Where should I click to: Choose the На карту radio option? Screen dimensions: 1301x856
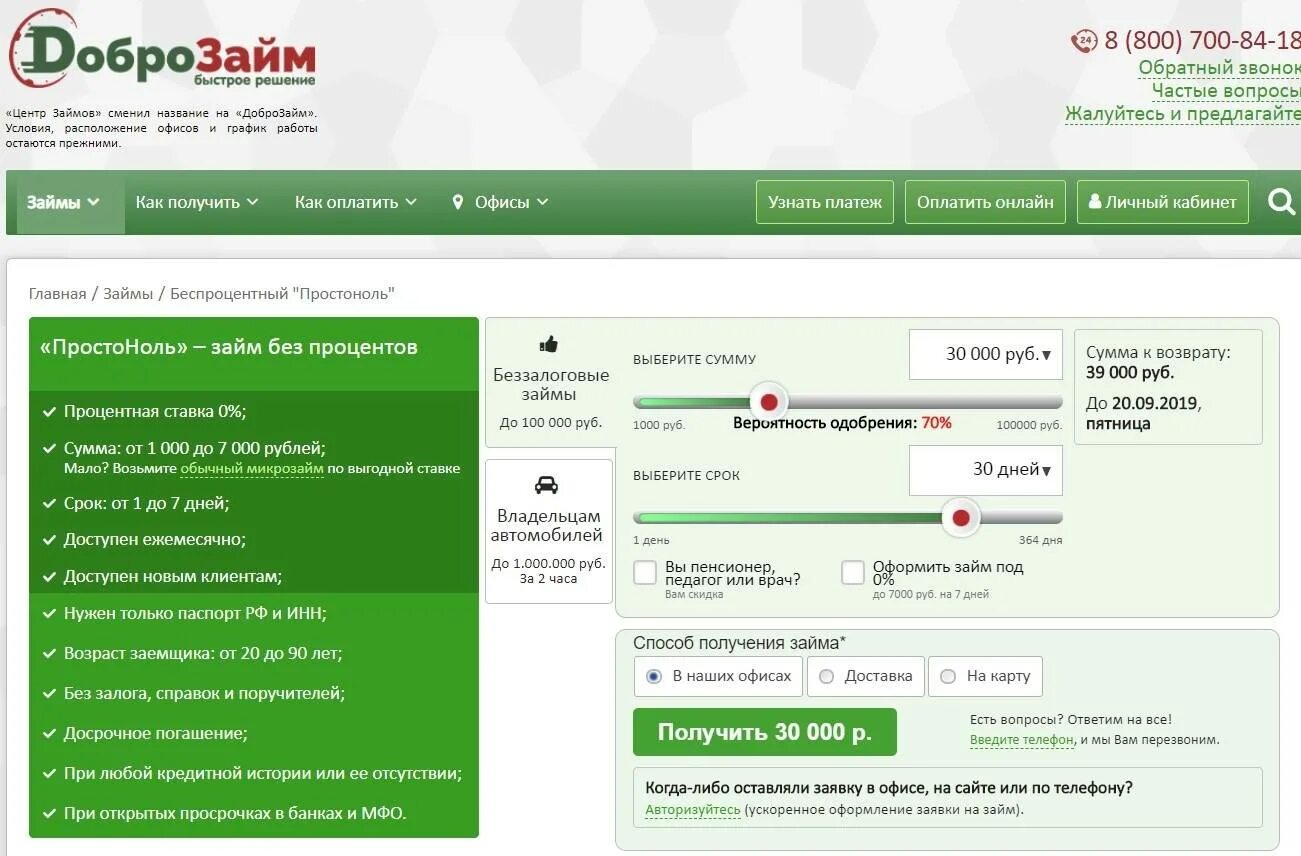pyautogui.click(x=948, y=677)
